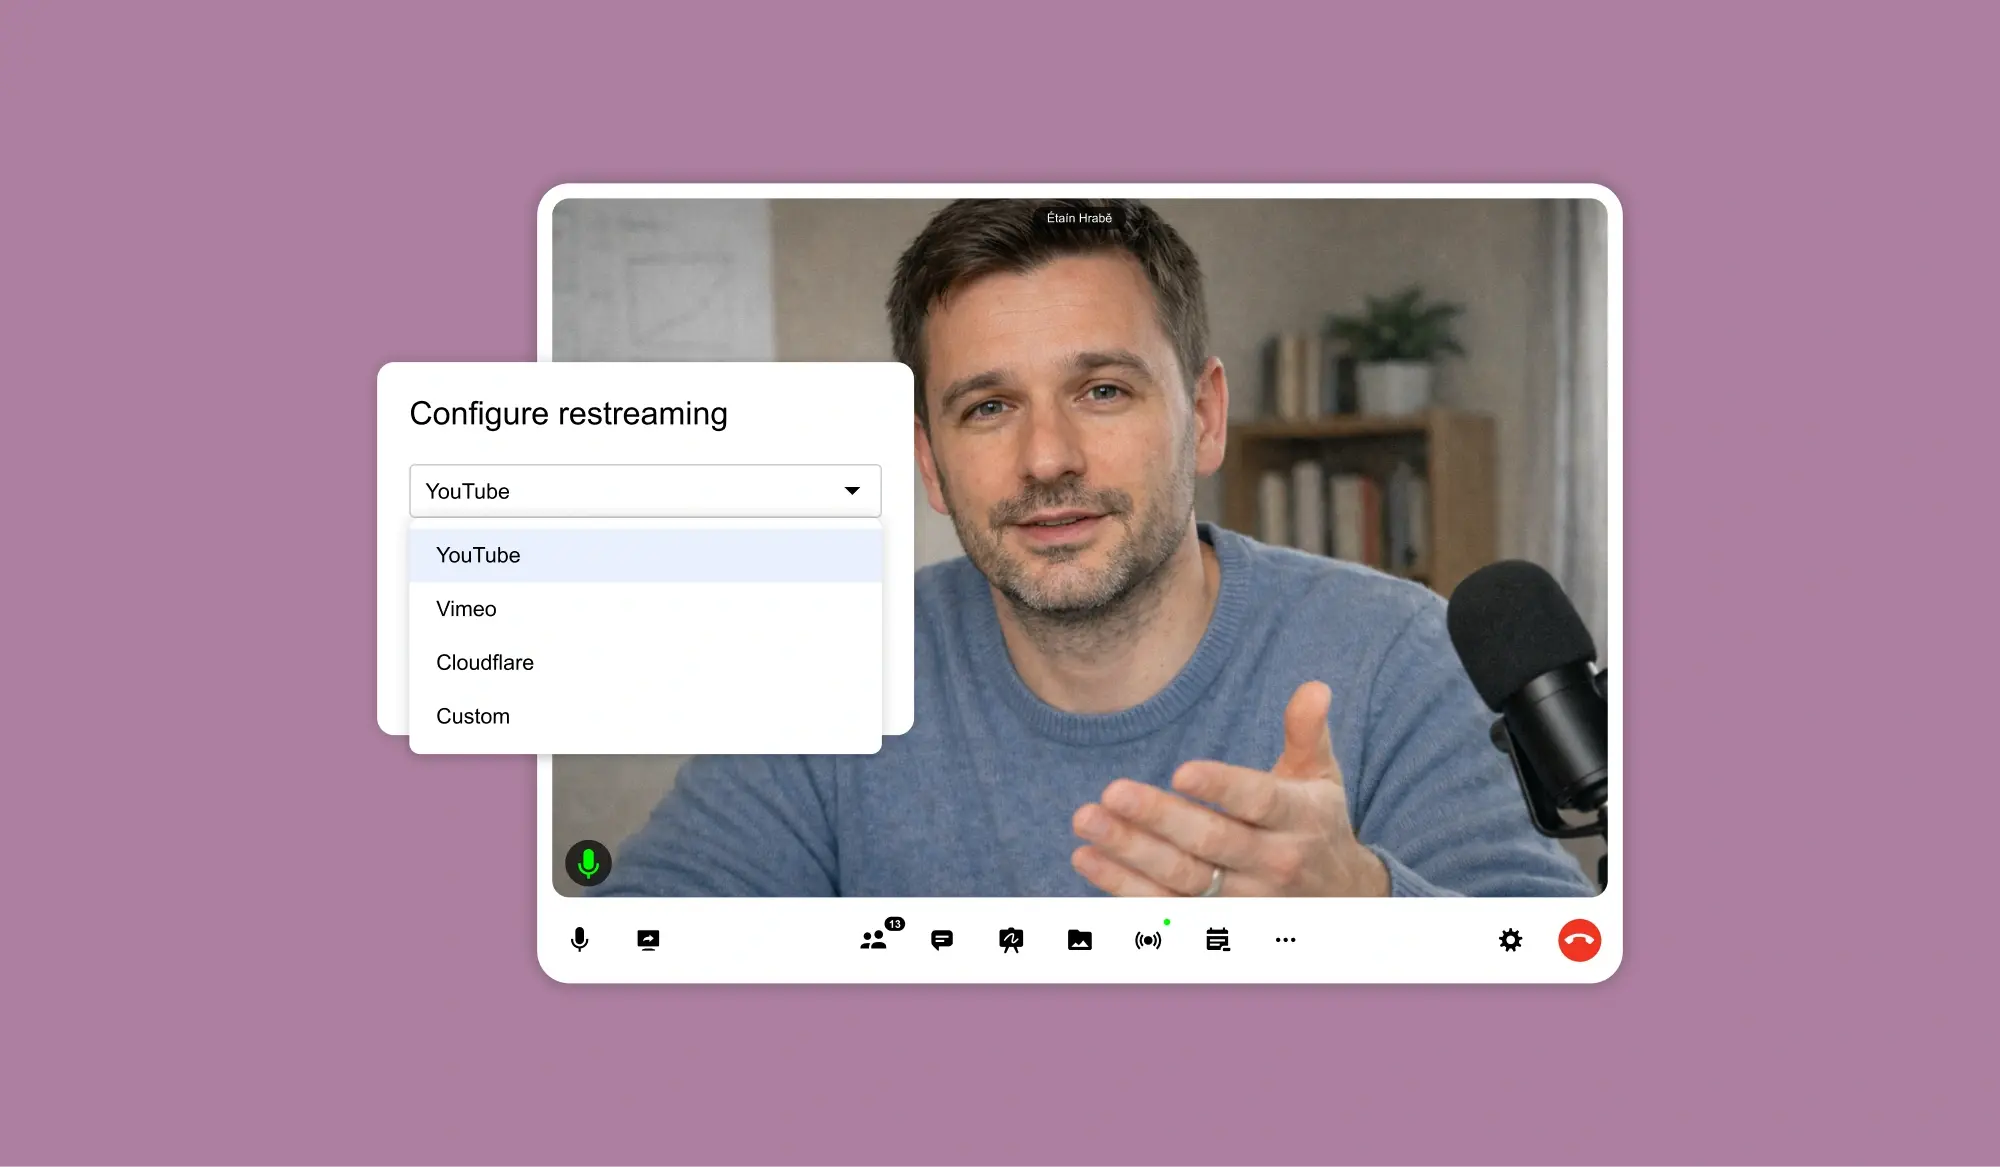Open the chat panel

click(942, 939)
